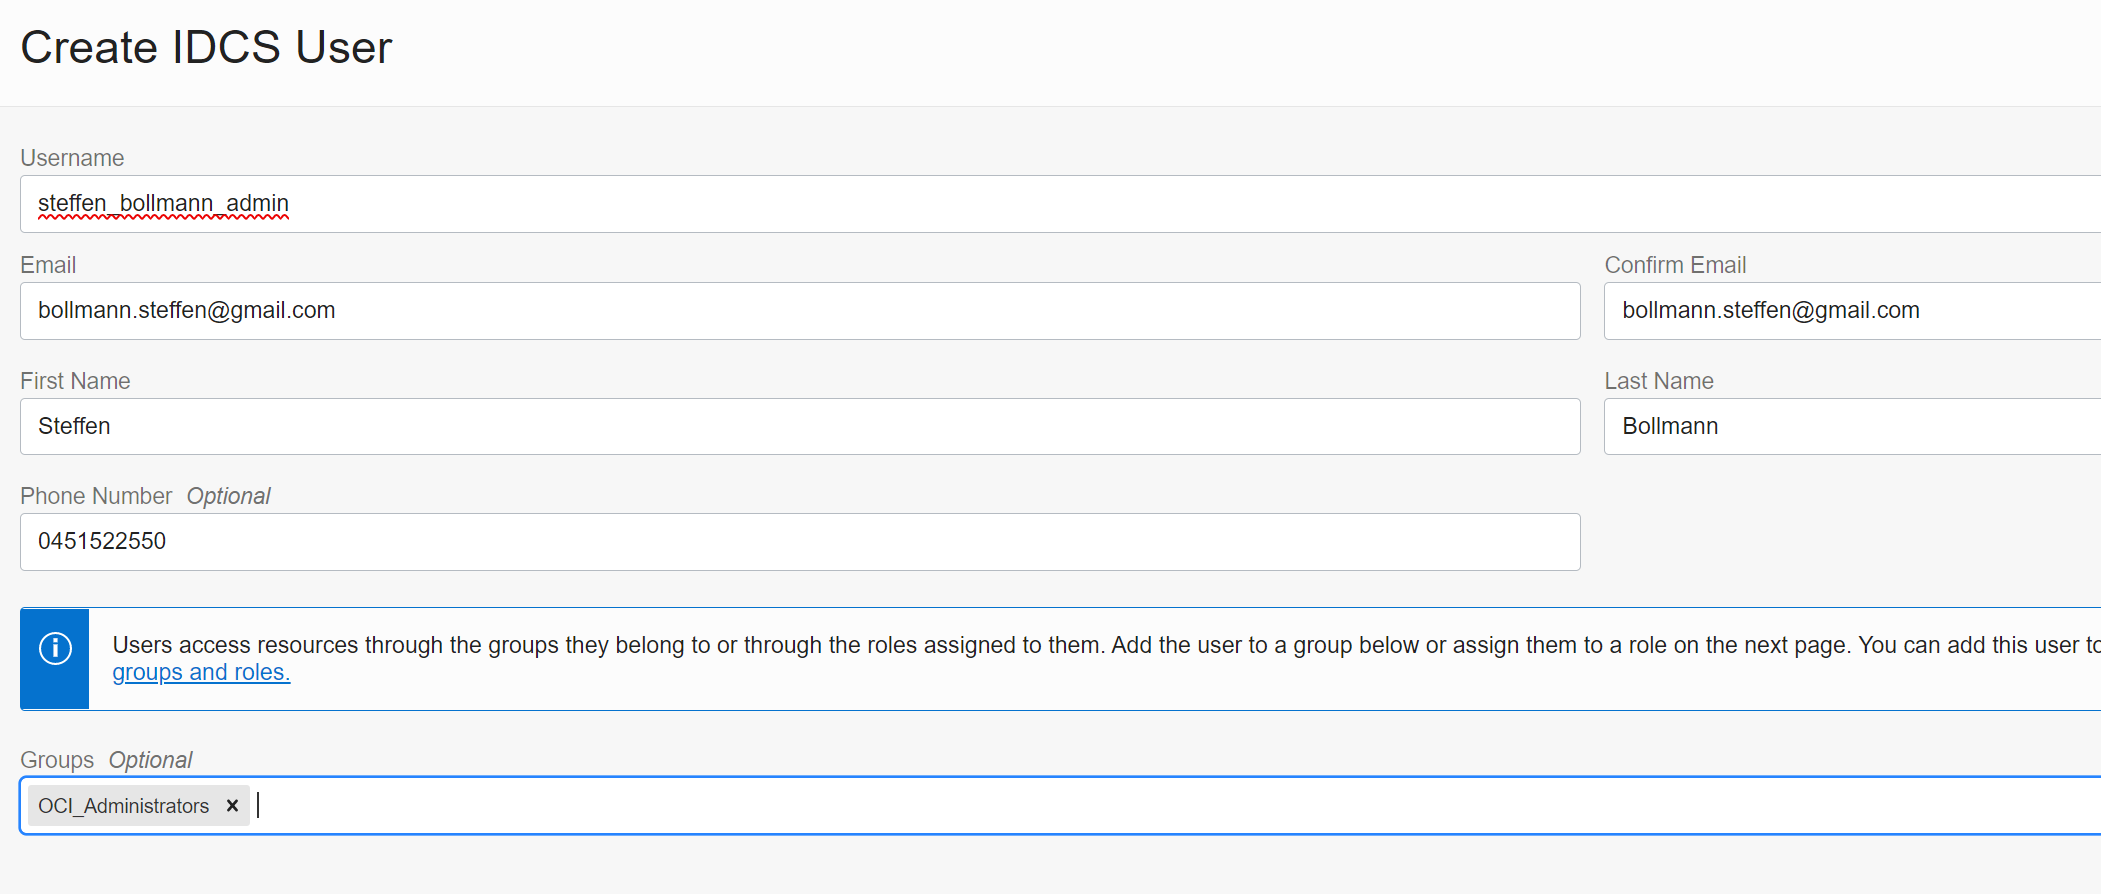Focus the Phone Number input field
The width and height of the screenshot is (2101, 894).
[800, 542]
